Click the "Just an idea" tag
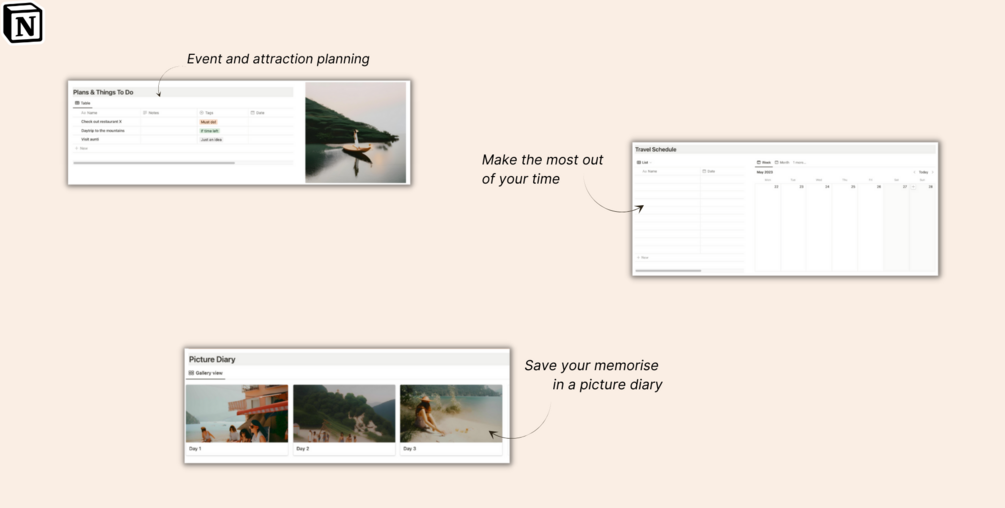This screenshot has height=508, width=1005. point(211,140)
